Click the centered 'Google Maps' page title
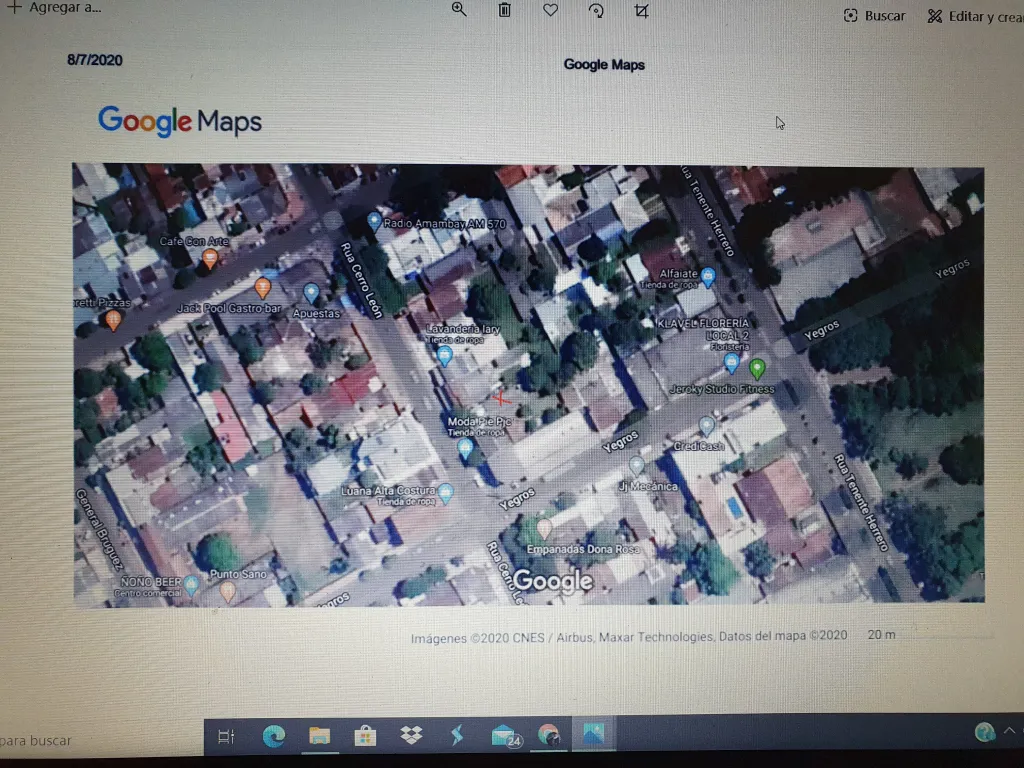The image size is (1024, 768). [x=604, y=65]
